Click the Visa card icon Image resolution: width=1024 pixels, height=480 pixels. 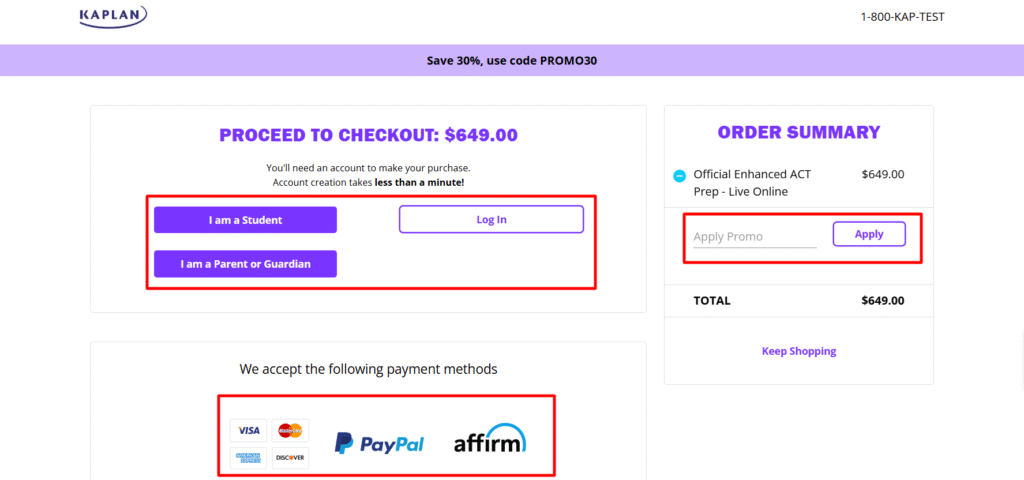(249, 431)
